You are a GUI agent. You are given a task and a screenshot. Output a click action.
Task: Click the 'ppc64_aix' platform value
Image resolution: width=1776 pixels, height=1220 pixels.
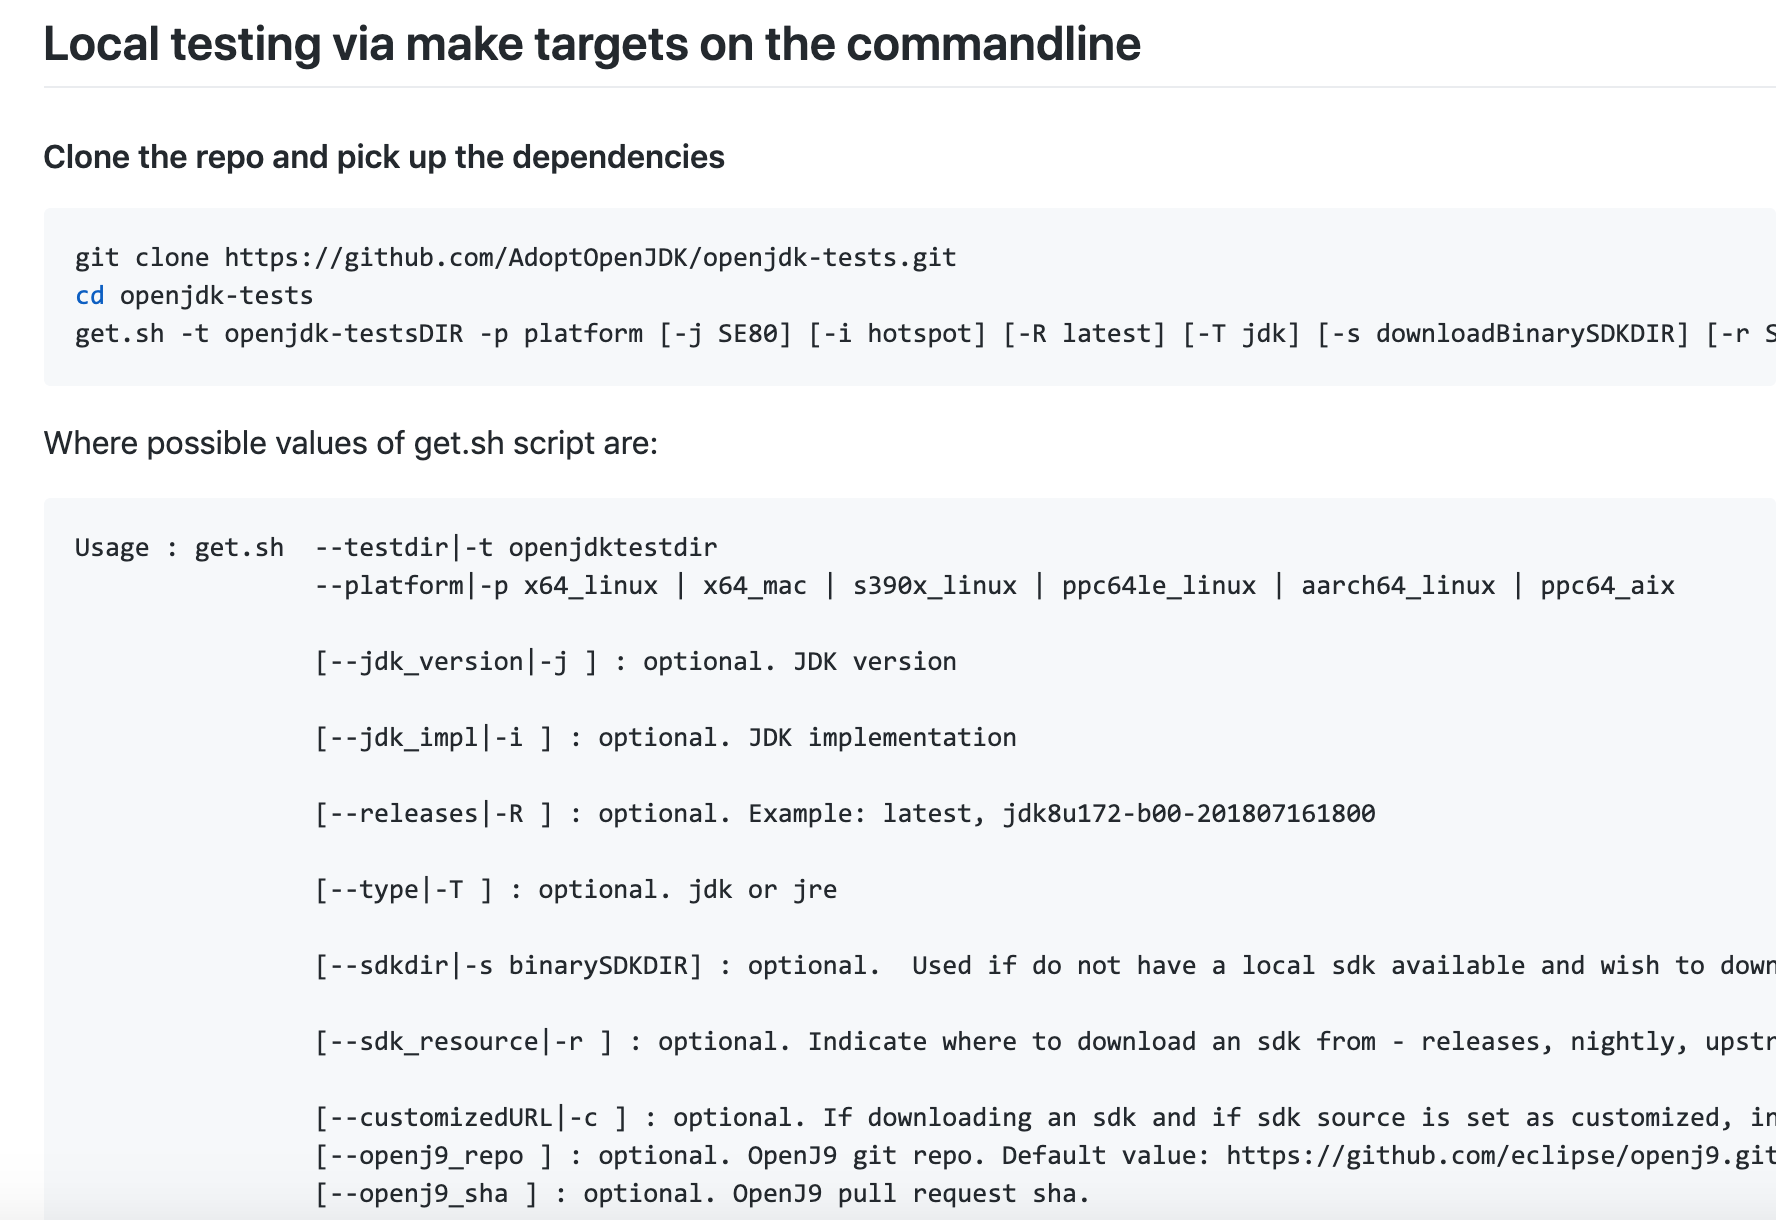click(x=1607, y=586)
